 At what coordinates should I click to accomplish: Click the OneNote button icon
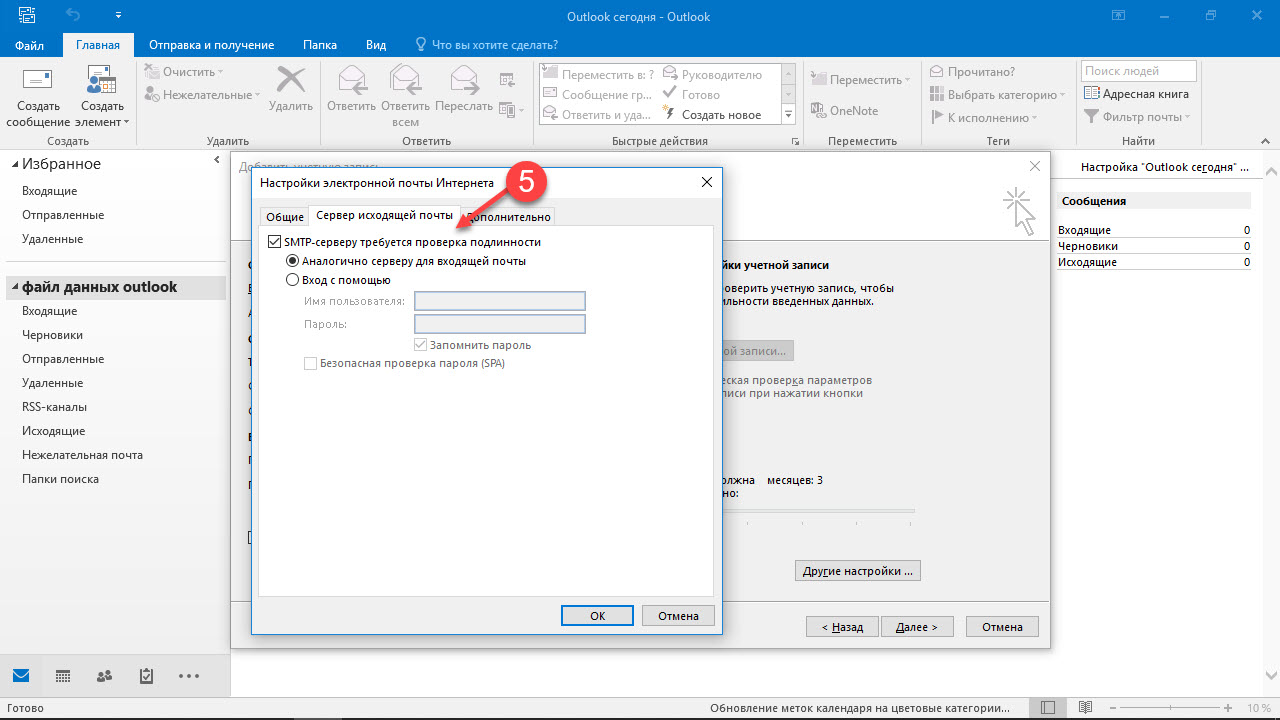click(818, 111)
